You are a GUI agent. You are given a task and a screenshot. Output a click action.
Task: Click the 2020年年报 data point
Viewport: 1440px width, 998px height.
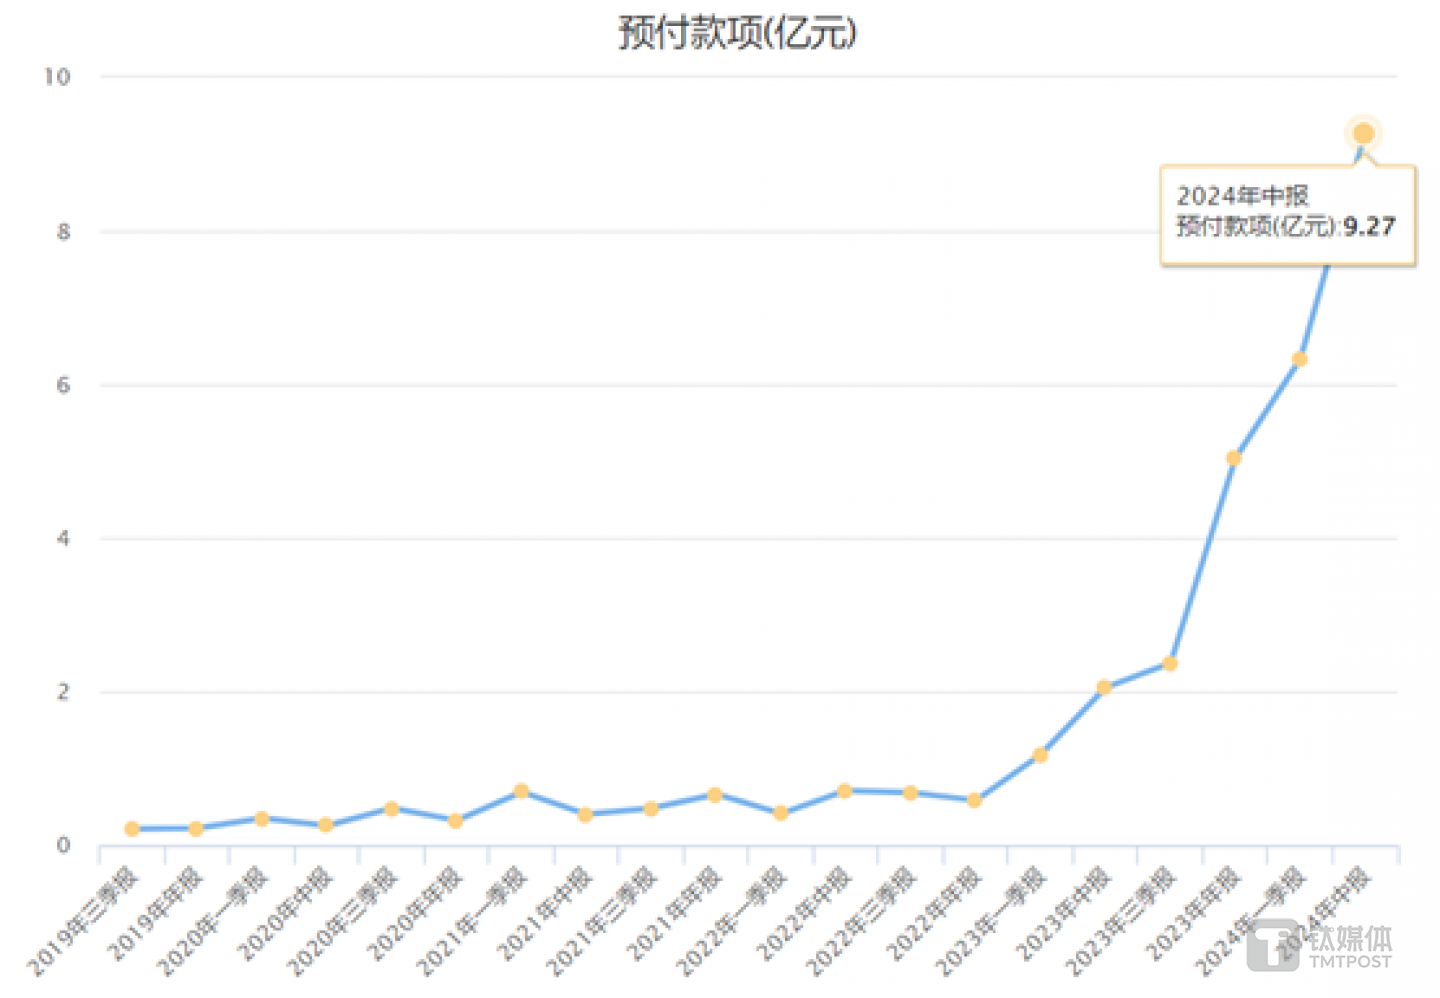pos(456,821)
